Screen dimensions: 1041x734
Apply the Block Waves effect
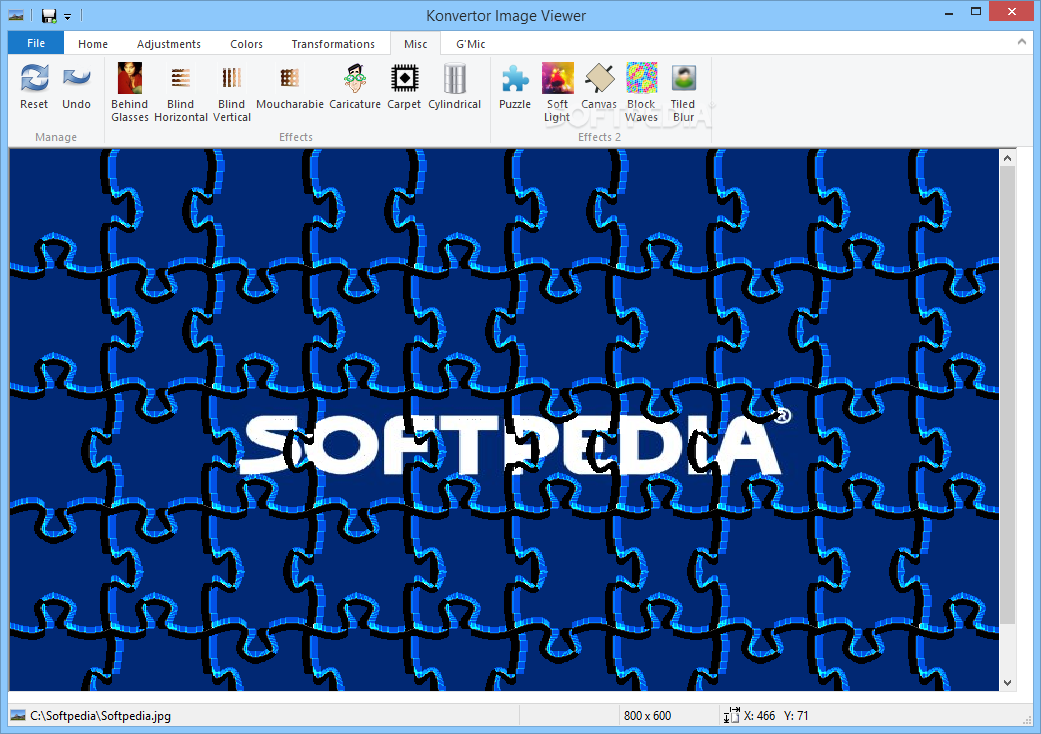(x=641, y=92)
